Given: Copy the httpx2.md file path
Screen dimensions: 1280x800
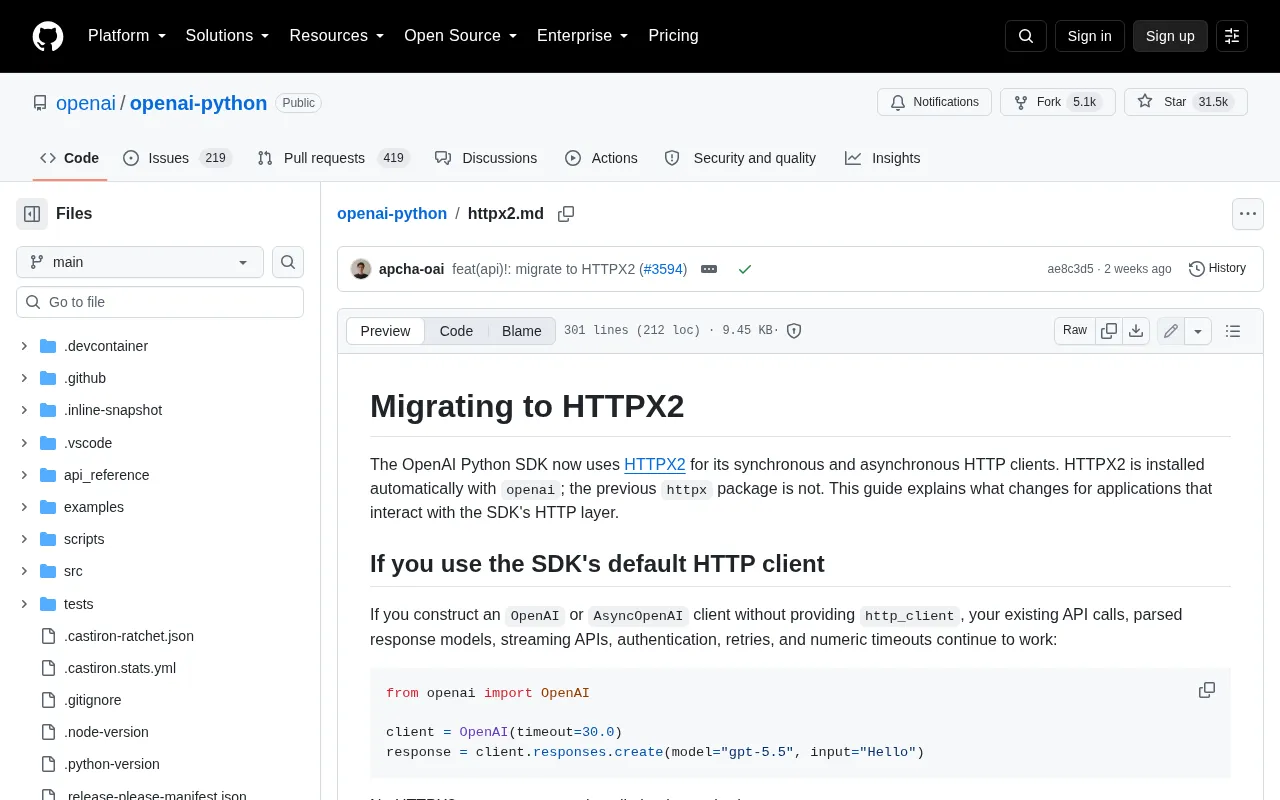Looking at the screenshot, I should pyautogui.click(x=566, y=214).
